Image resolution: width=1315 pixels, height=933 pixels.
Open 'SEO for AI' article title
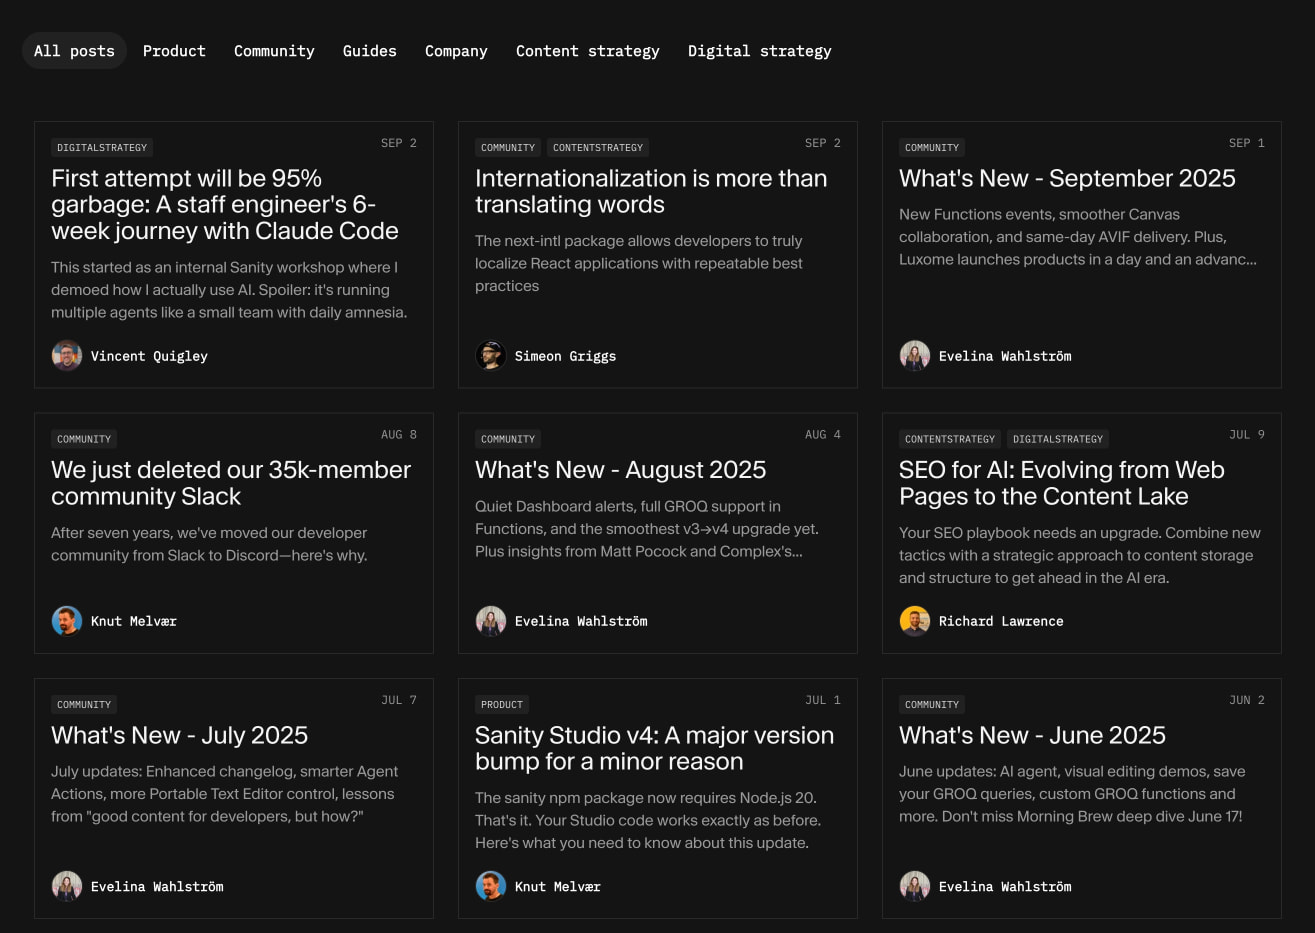point(1061,484)
